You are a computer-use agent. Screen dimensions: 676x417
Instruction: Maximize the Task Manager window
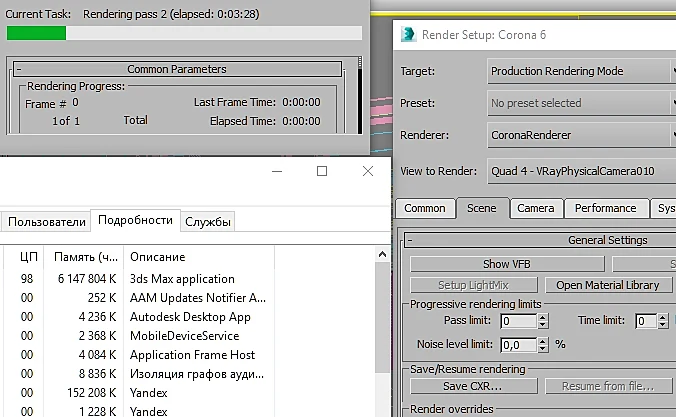322,171
